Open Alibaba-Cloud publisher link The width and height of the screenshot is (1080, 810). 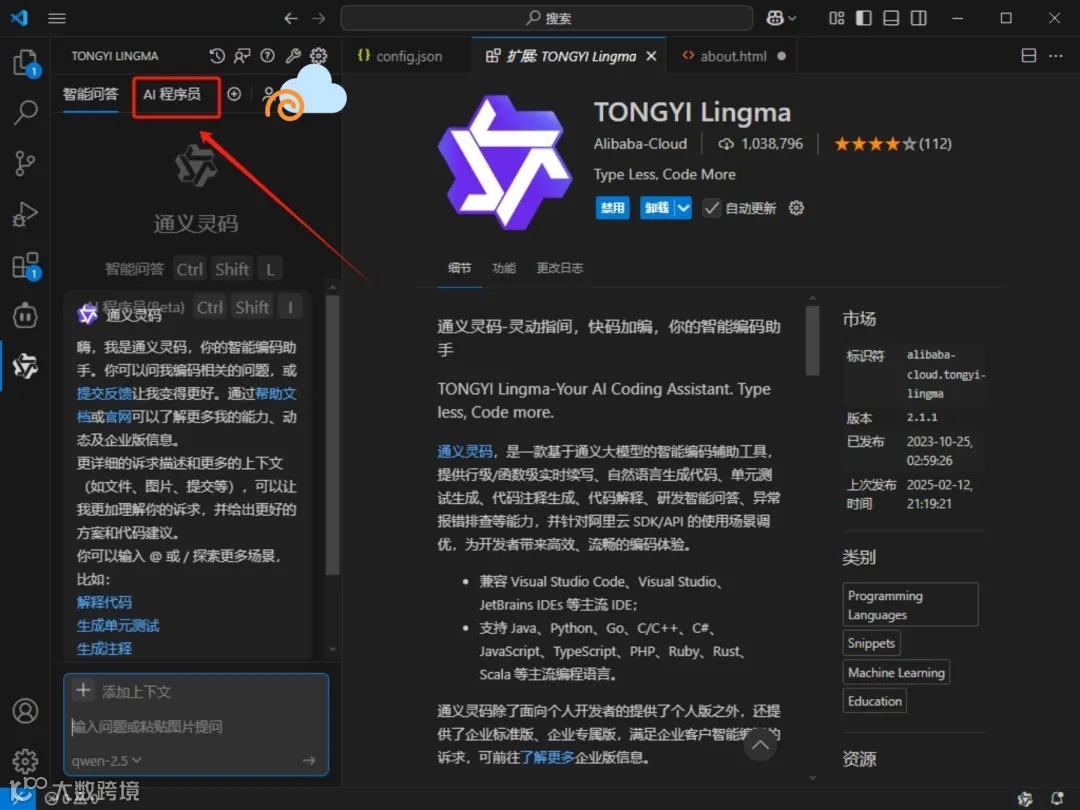(641, 144)
